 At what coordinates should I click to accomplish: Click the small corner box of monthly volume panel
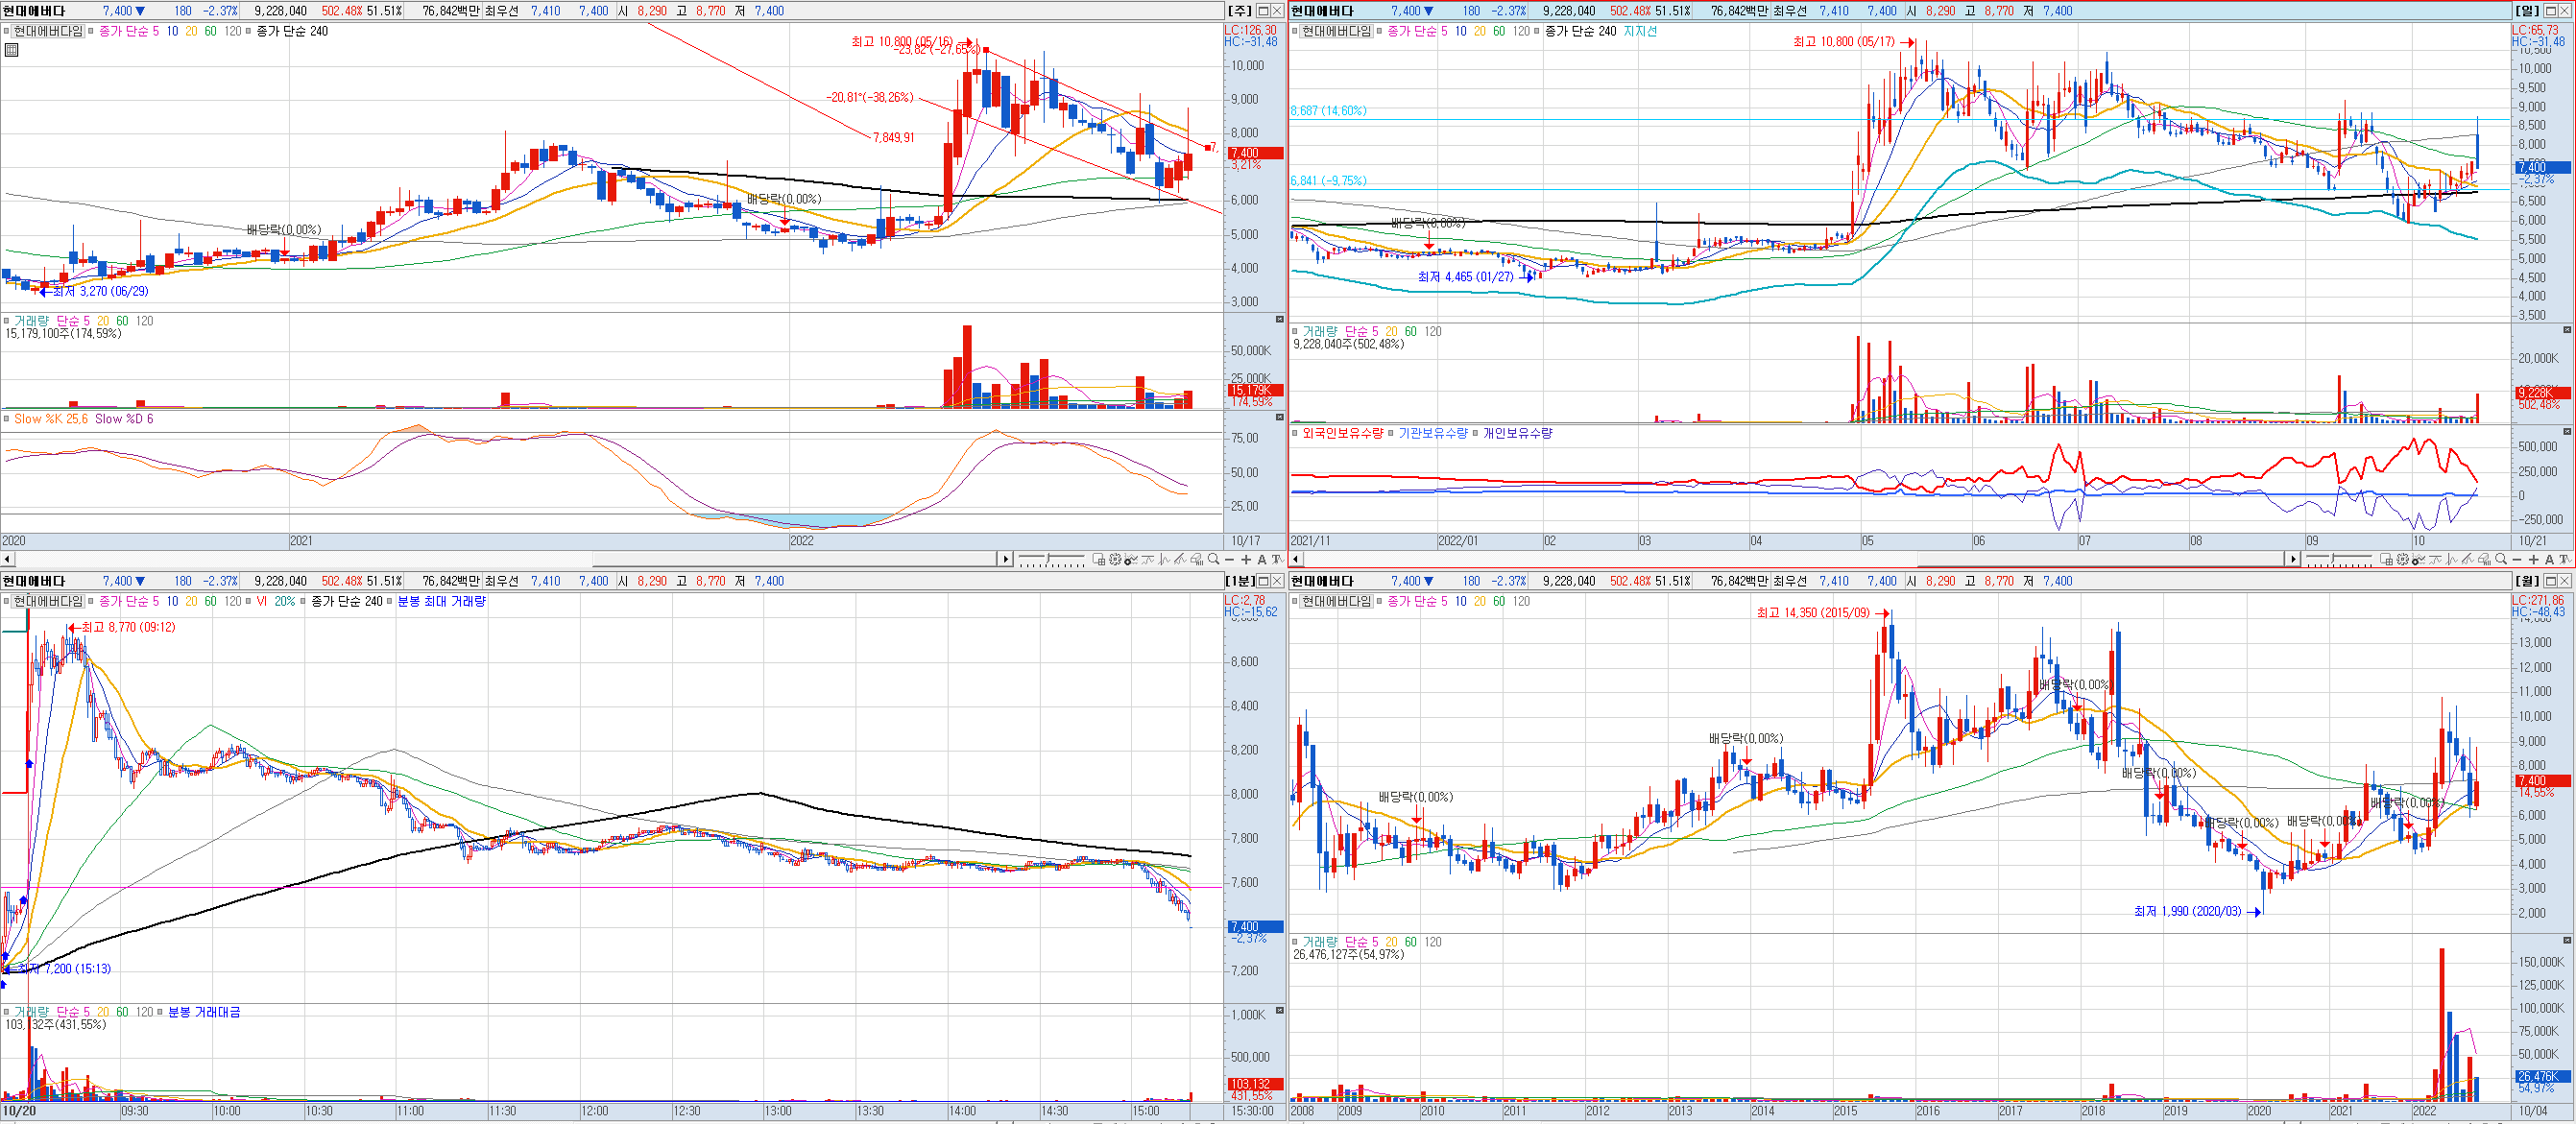[2567, 940]
